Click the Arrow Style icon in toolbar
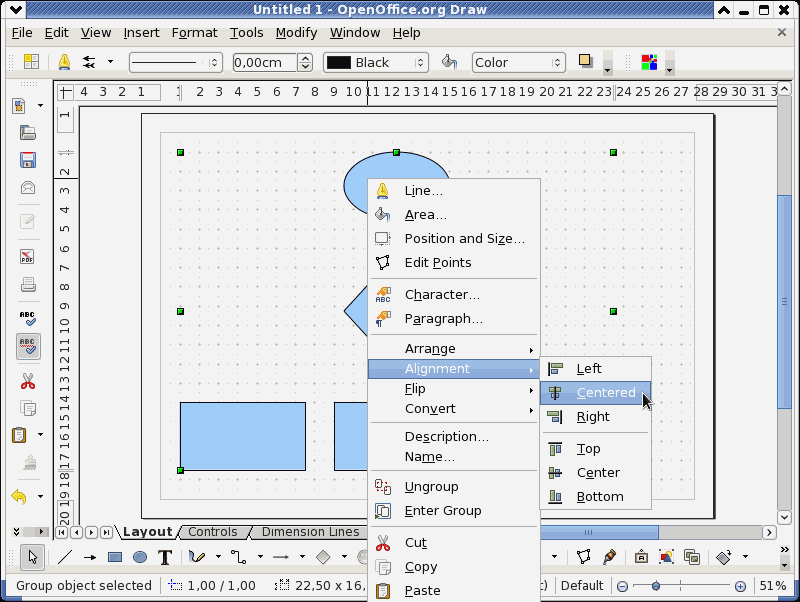Image resolution: width=800 pixels, height=602 pixels. click(89, 62)
